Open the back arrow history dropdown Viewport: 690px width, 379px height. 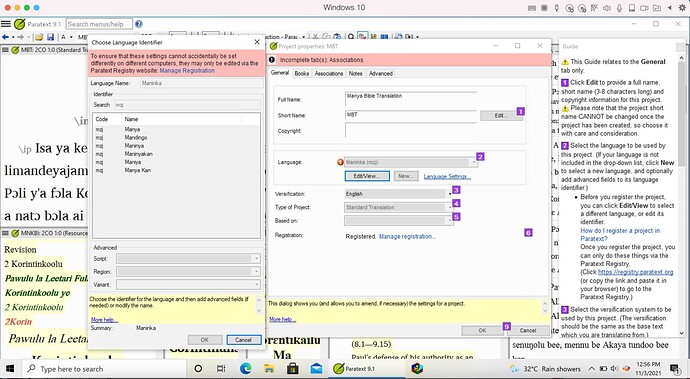(x=13, y=37)
